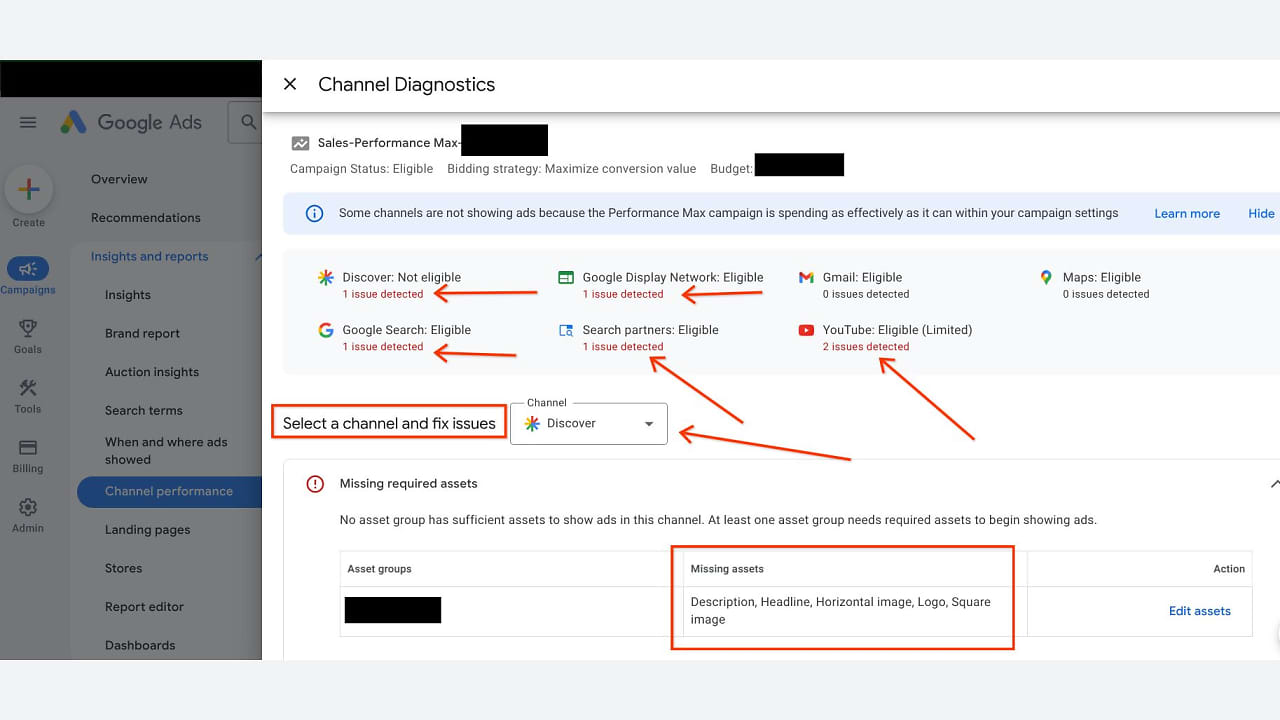Click the Asset groups column header
The height and width of the screenshot is (720, 1280).
pyautogui.click(x=379, y=569)
